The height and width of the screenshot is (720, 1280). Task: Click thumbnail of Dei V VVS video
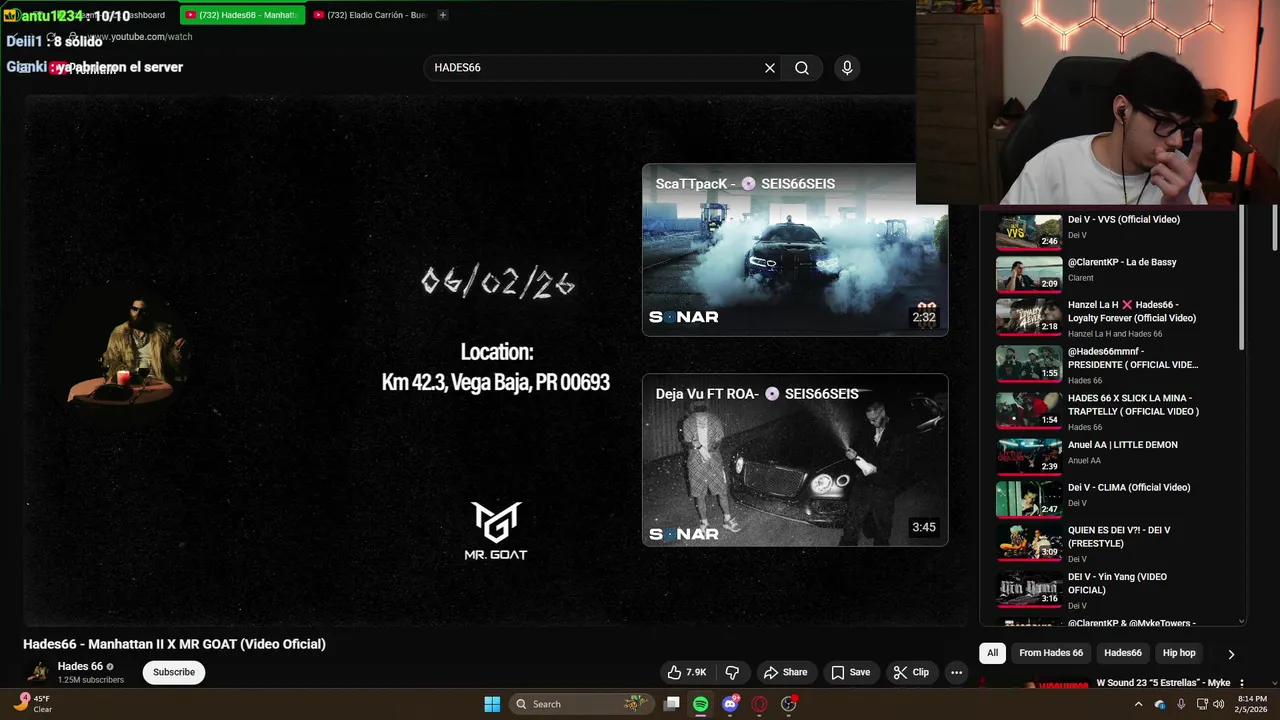point(1029,231)
